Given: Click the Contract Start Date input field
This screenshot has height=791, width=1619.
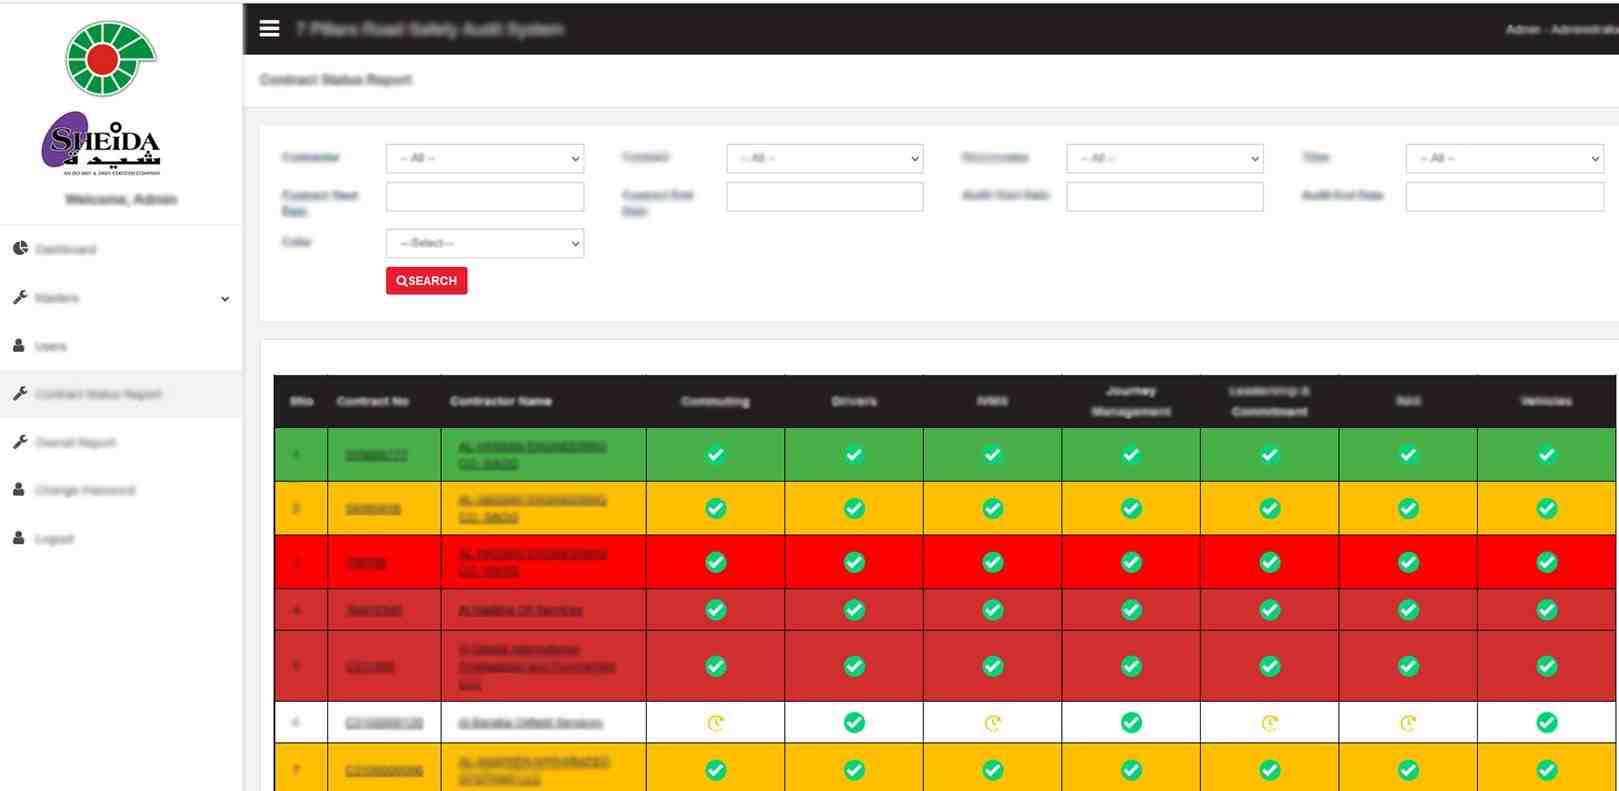Looking at the screenshot, I should 485,196.
